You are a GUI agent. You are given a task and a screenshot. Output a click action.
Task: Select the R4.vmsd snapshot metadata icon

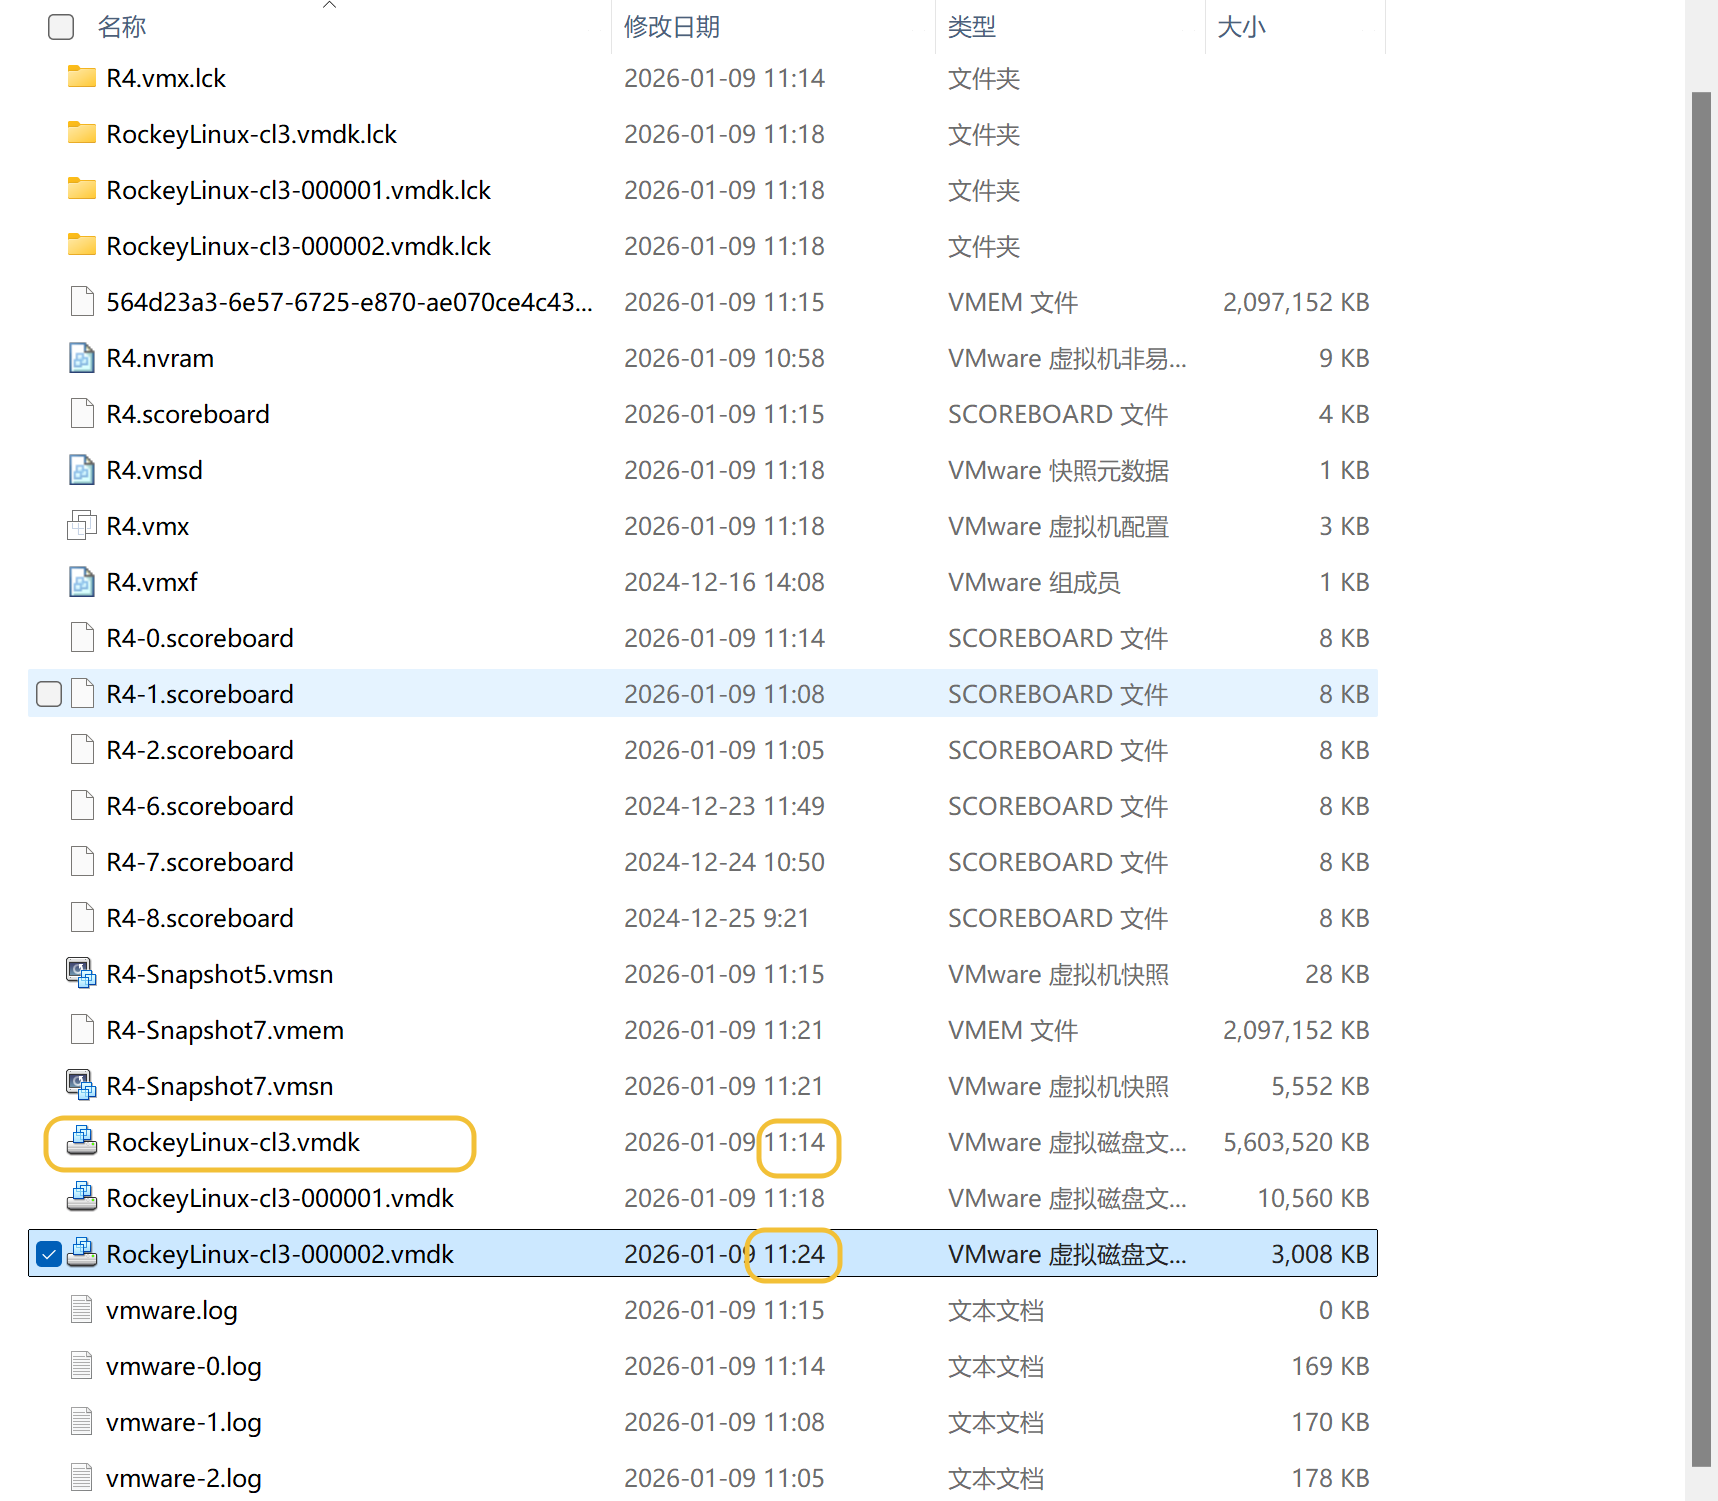pyautogui.click(x=81, y=470)
